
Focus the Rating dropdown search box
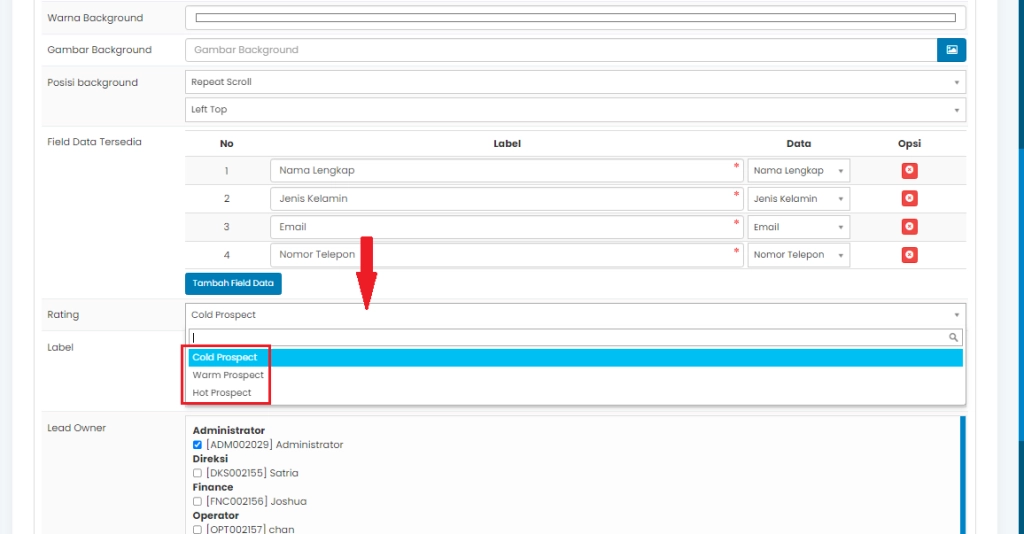coord(575,338)
